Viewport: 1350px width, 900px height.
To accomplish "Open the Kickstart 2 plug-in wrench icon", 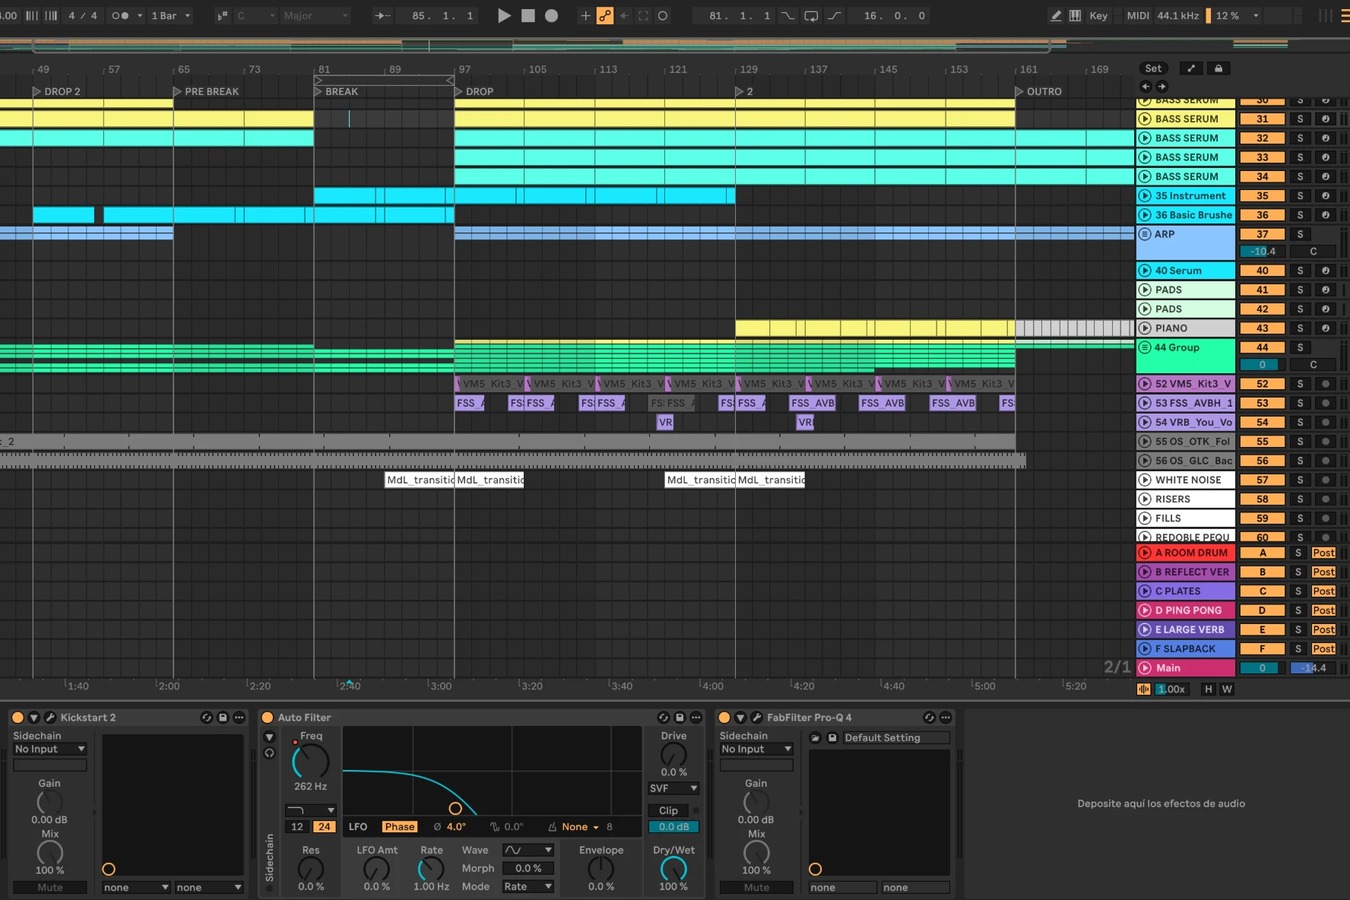I will [x=49, y=717].
